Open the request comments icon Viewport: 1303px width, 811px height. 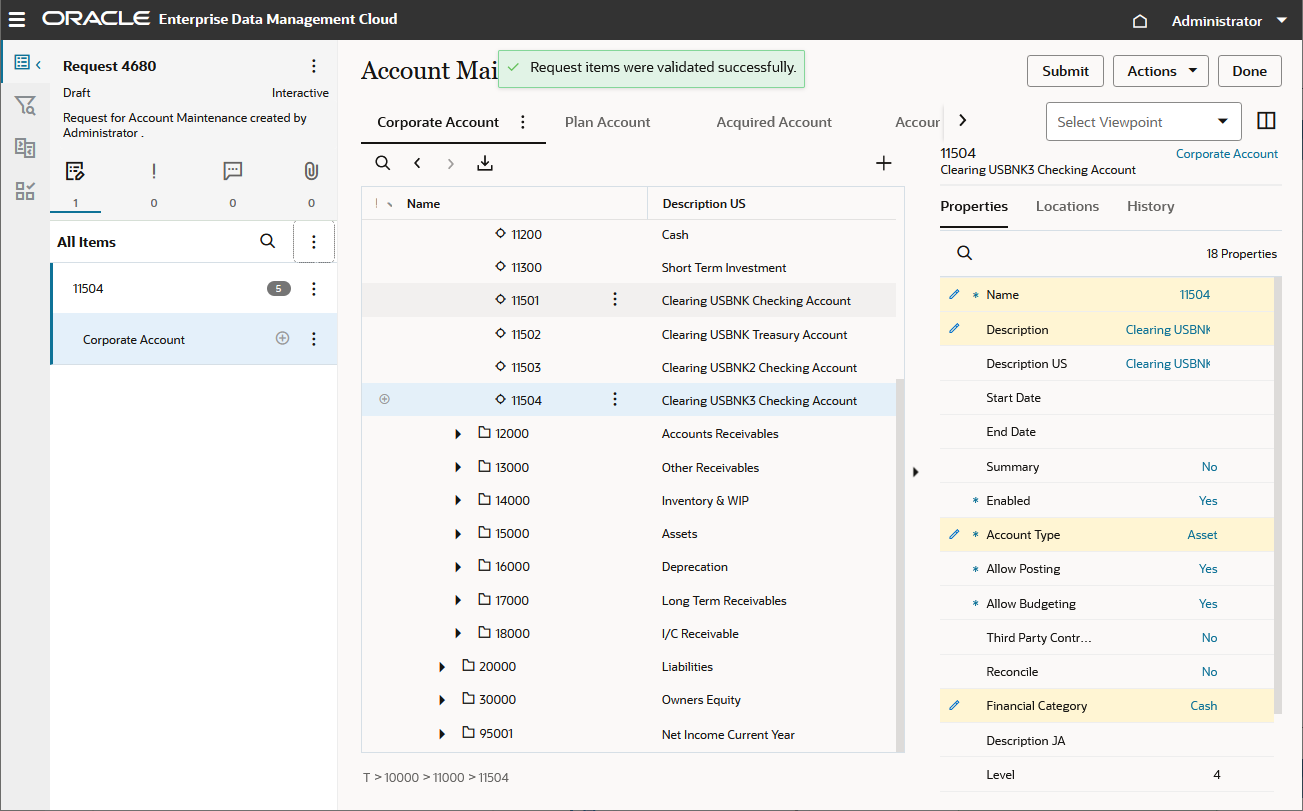(x=233, y=171)
